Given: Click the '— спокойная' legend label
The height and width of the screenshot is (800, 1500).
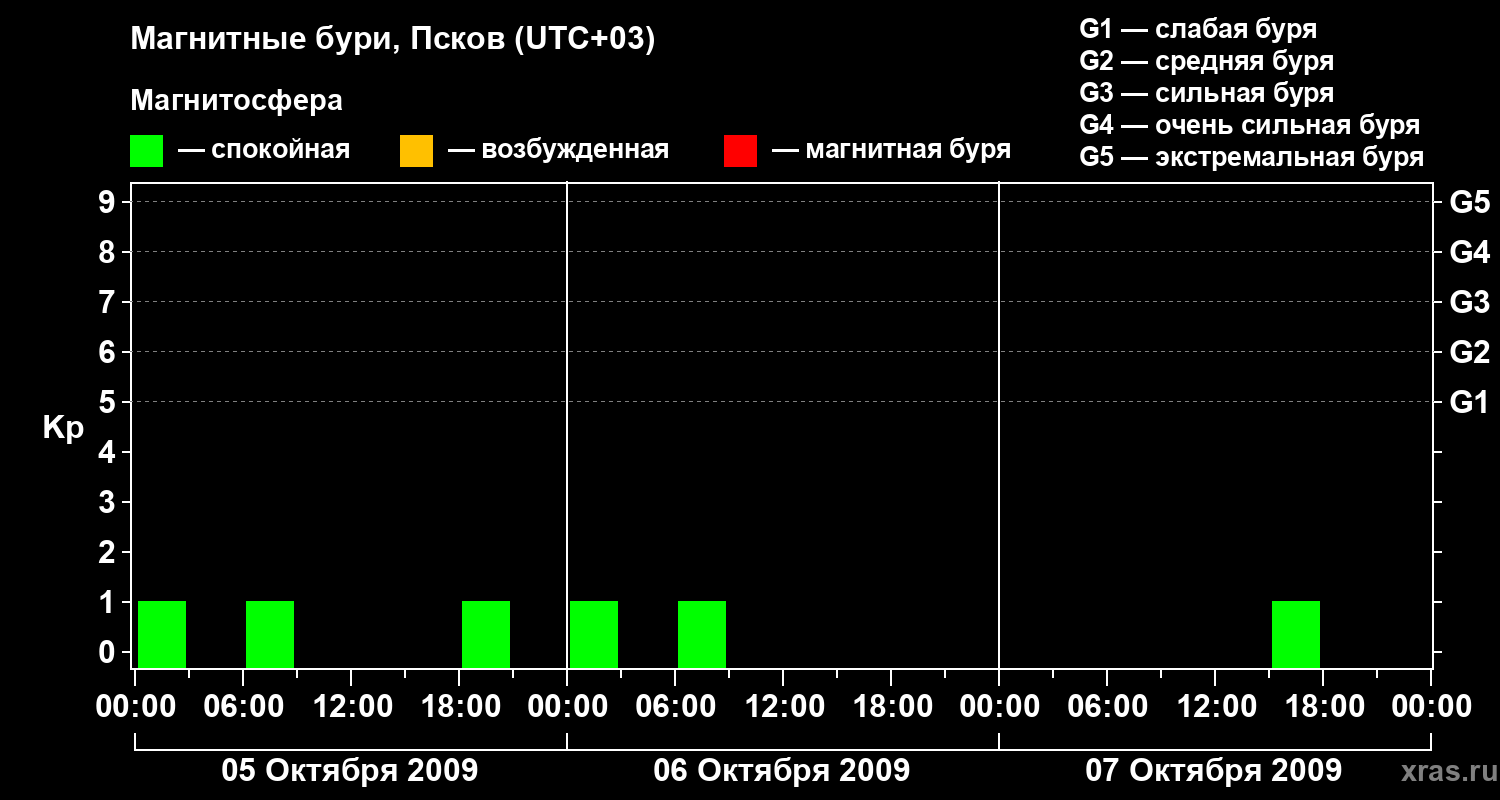Looking at the screenshot, I should tap(264, 150).
